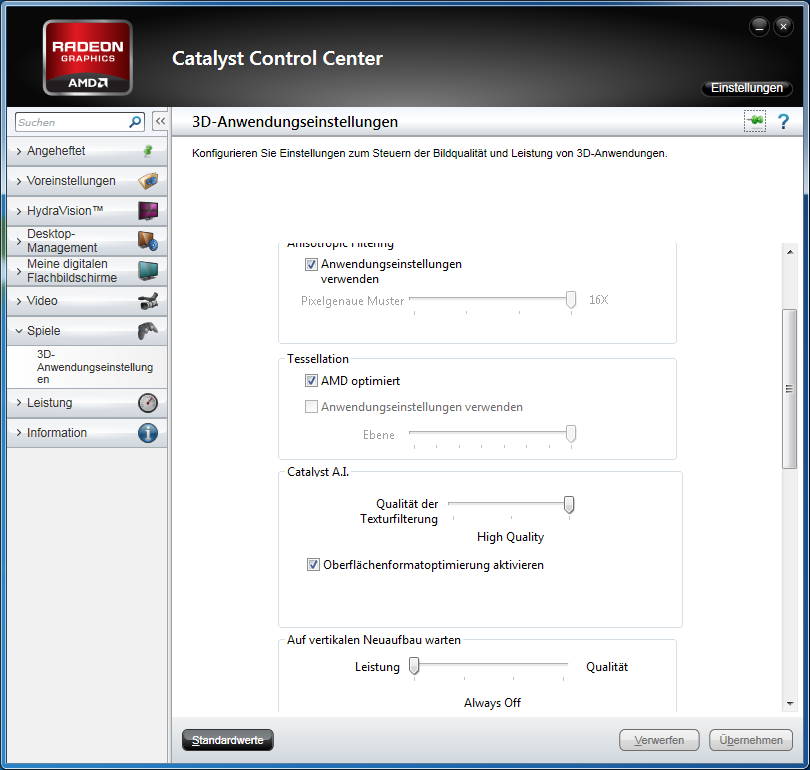Click the vertical sync Leistung slider handle
The height and width of the screenshot is (770, 810).
pyautogui.click(x=414, y=666)
